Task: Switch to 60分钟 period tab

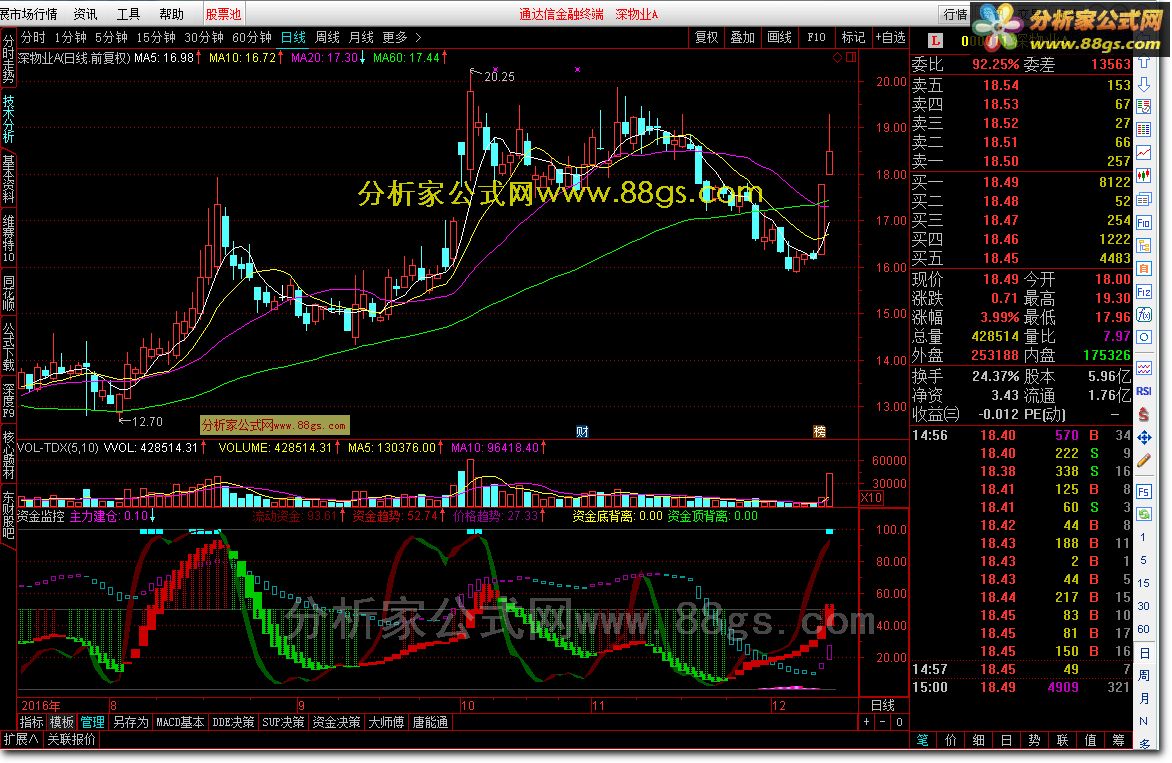Action: [x=252, y=37]
